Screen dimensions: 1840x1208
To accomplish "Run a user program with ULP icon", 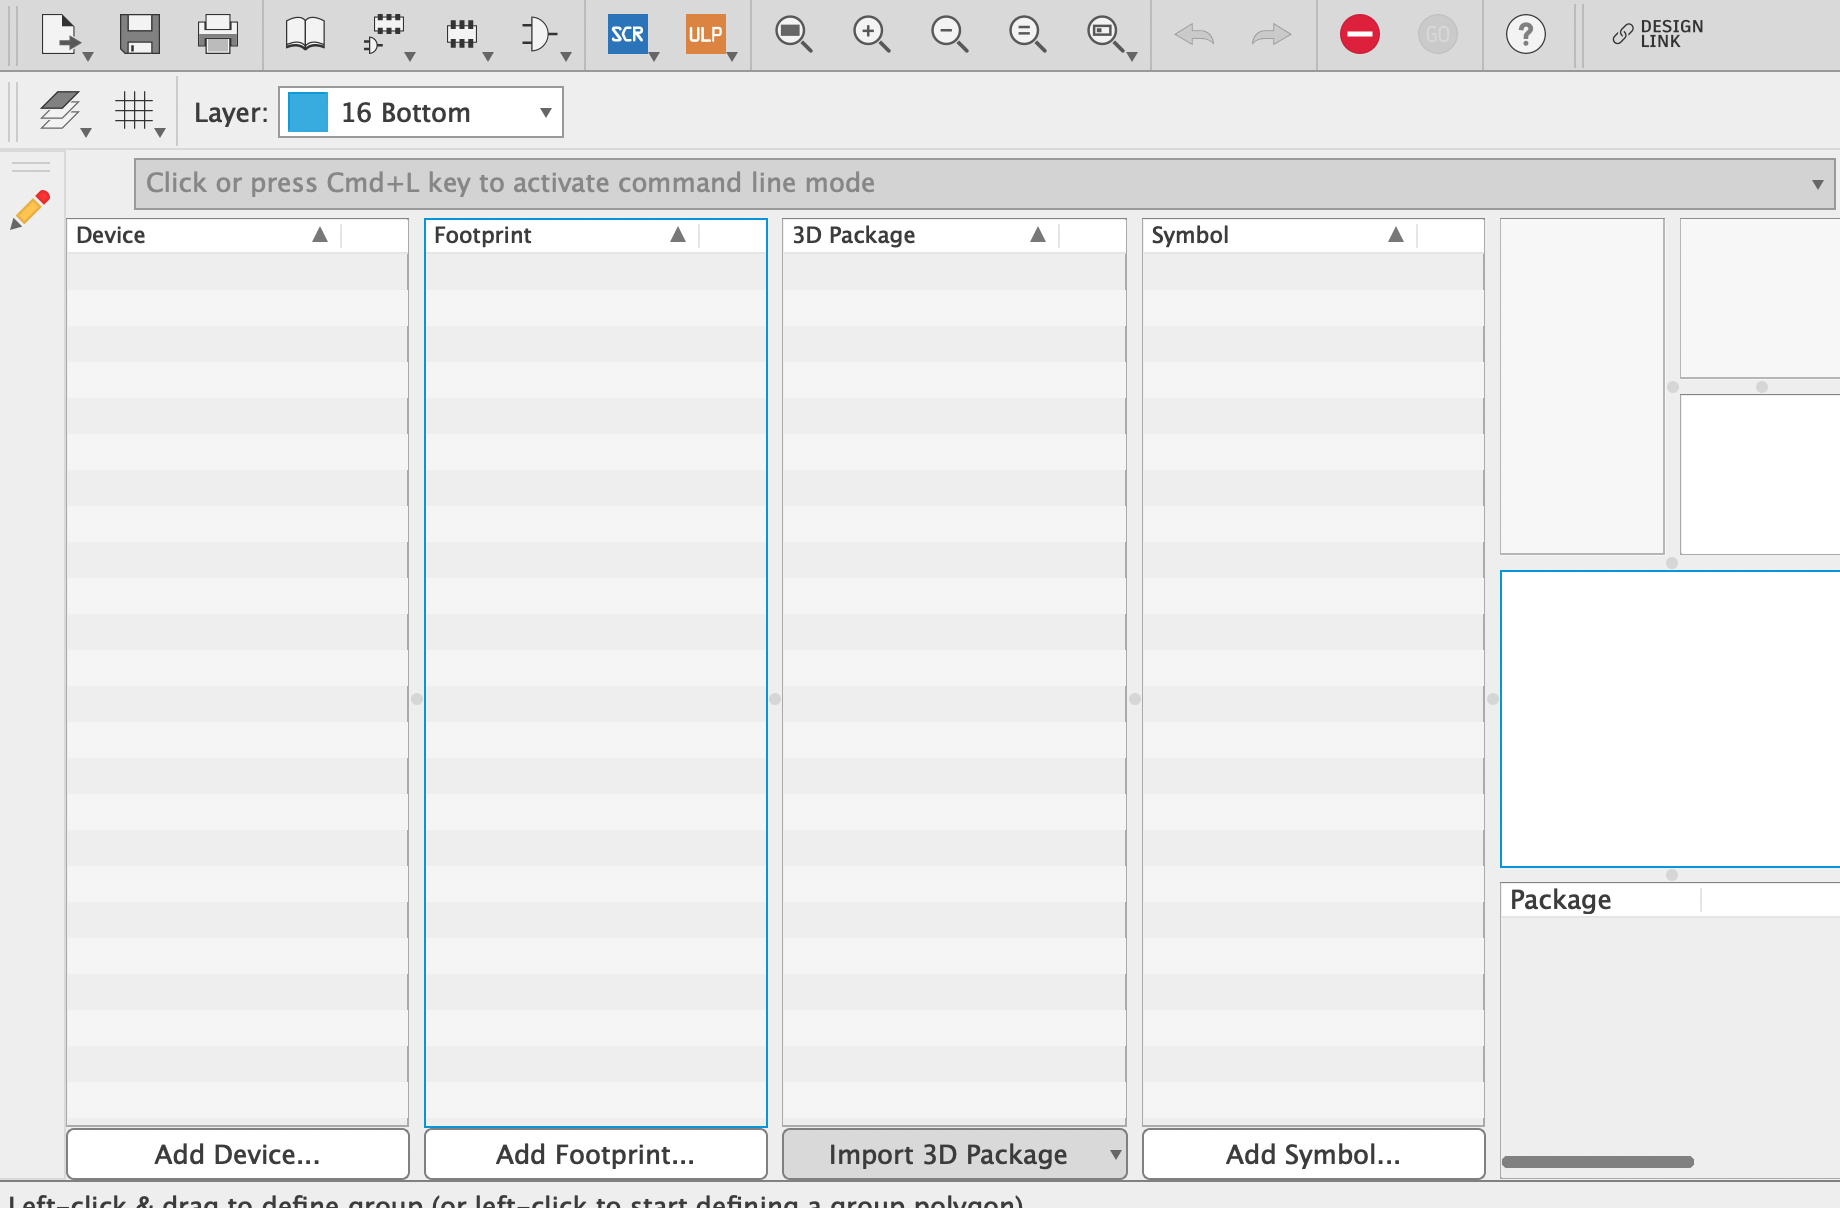I will pos(705,34).
